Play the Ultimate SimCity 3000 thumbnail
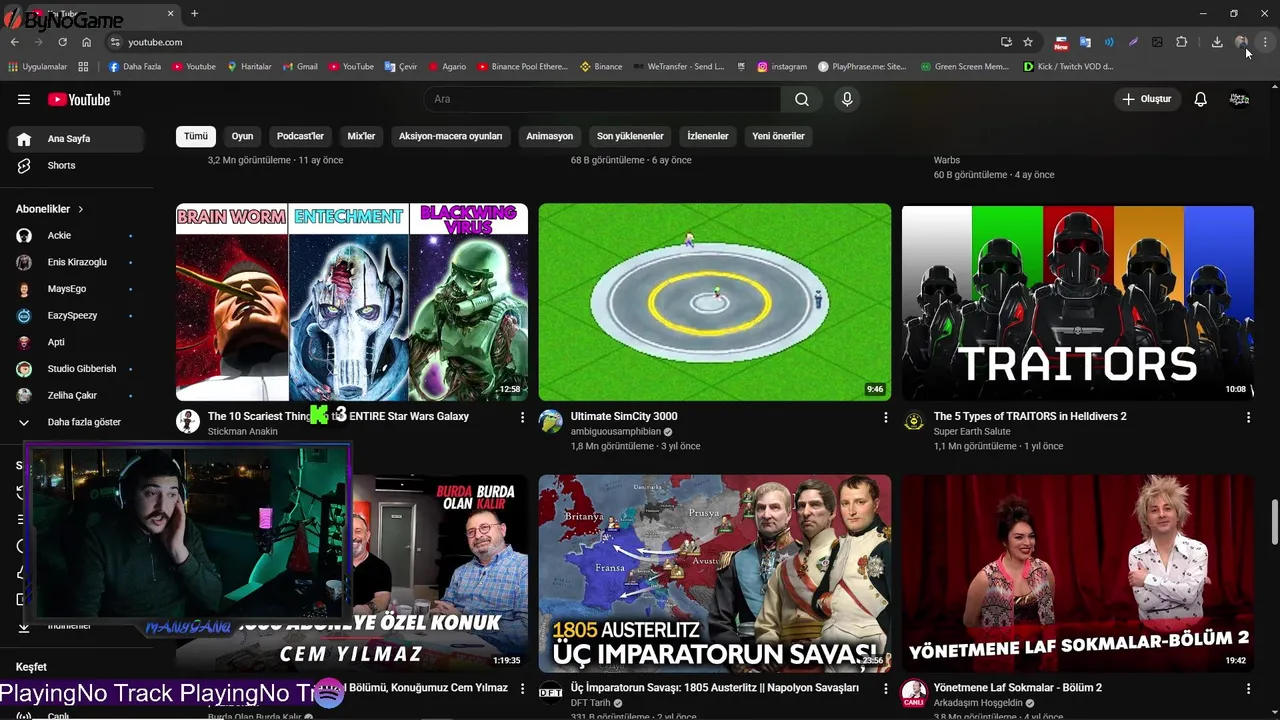Viewport: 1280px width, 720px height. point(715,302)
